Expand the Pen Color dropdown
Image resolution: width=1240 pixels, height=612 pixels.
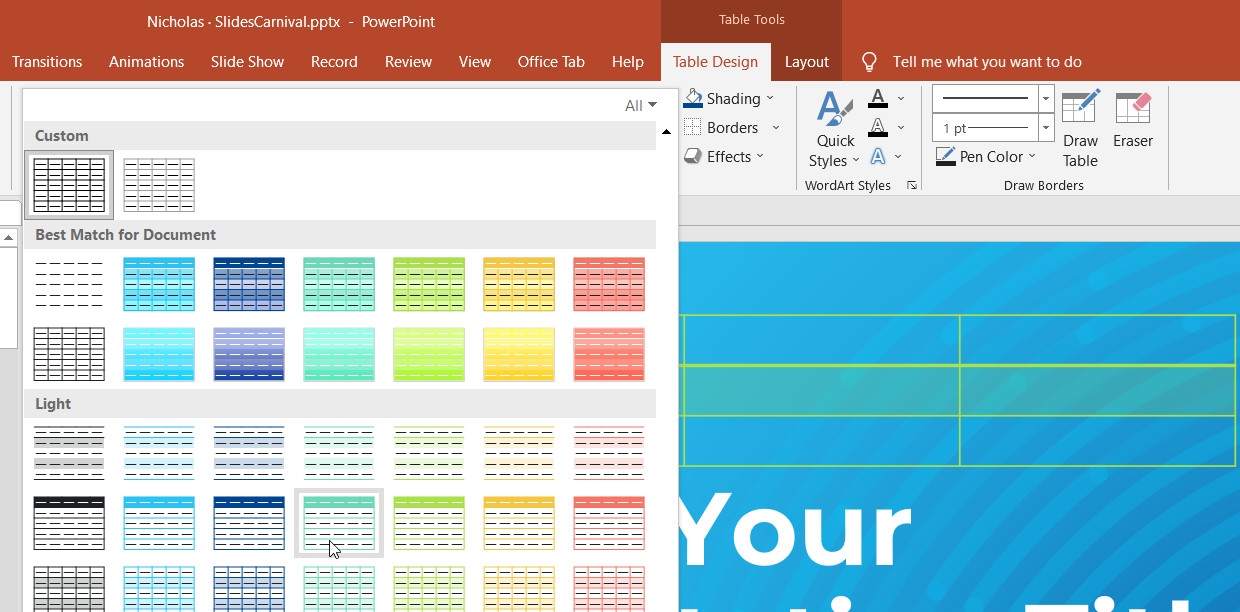pos(1032,156)
